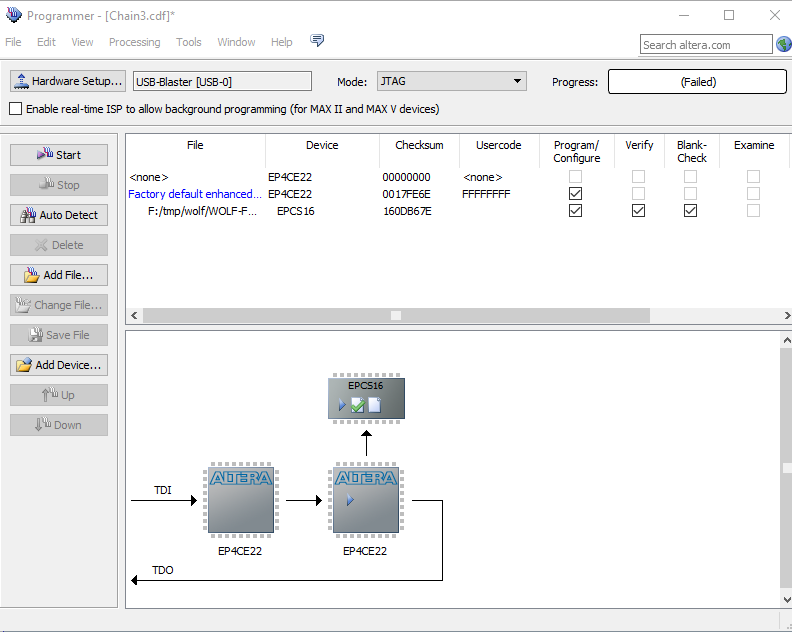Click the globe search icon next to altera.com field
The image size is (792, 632).
pyautogui.click(x=784, y=44)
